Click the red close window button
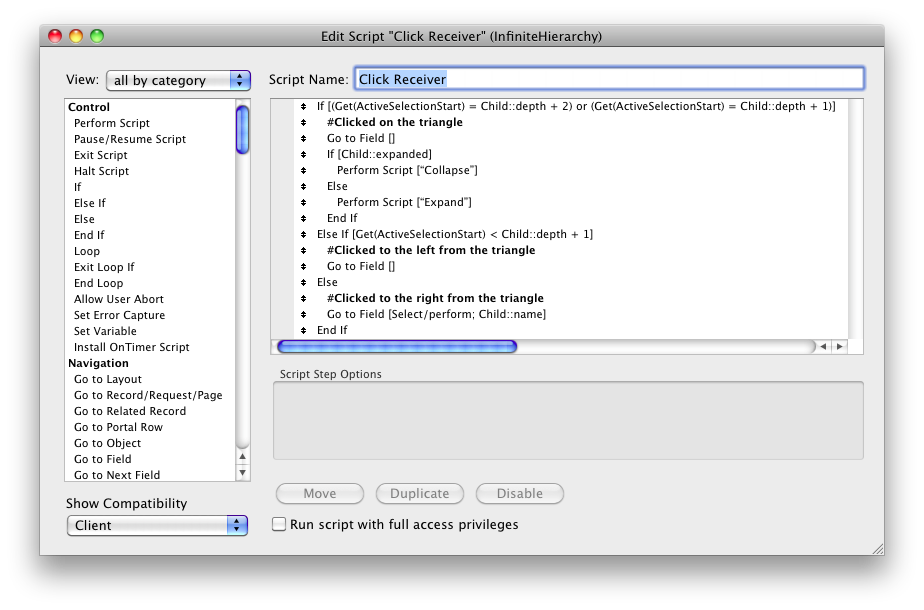 [x=55, y=36]
